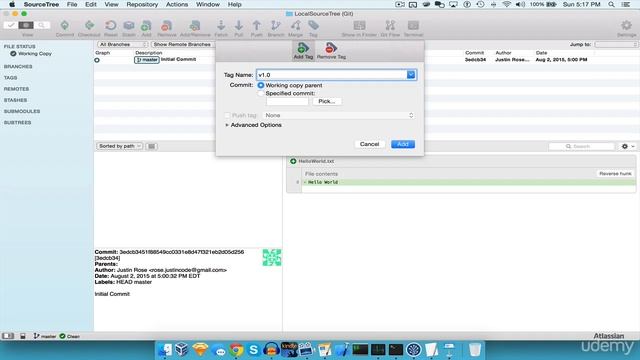Open the Settings gear in toolbar
The height and width of the screenshot is (360, 640).
point(626,25)
